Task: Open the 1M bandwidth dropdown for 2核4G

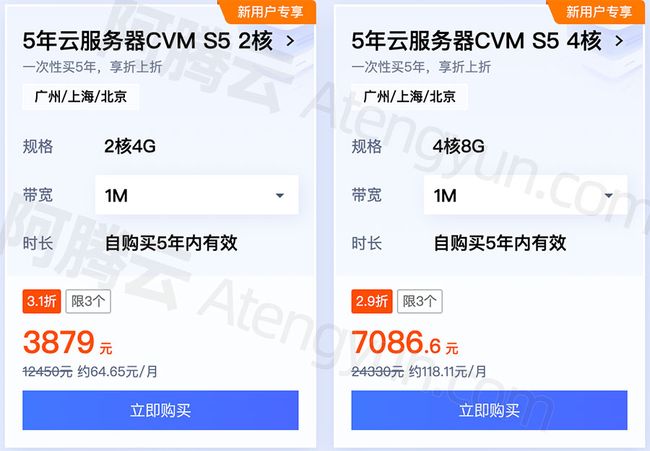Action: point(197,195)
